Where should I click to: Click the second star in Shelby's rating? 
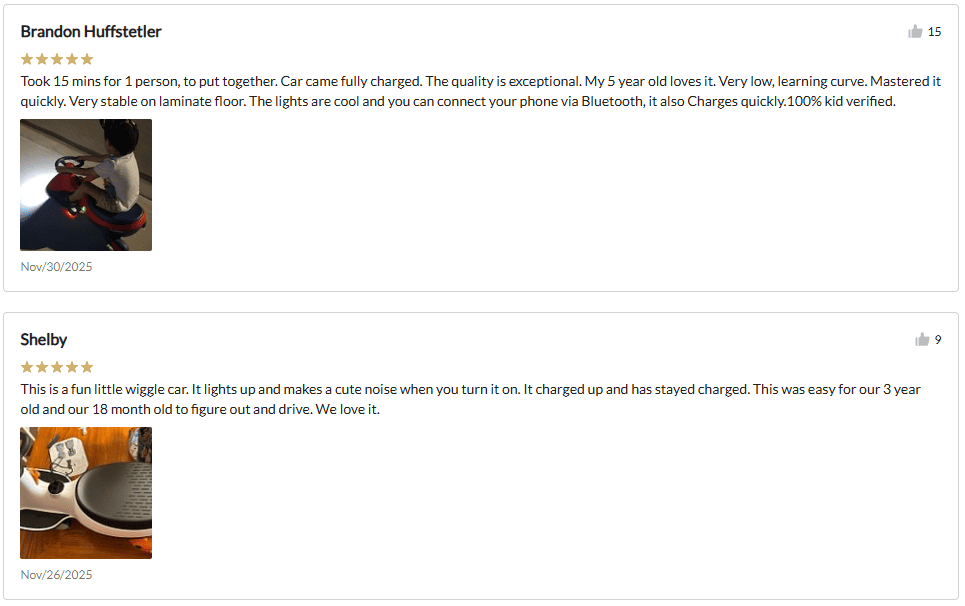click(42, 367)
